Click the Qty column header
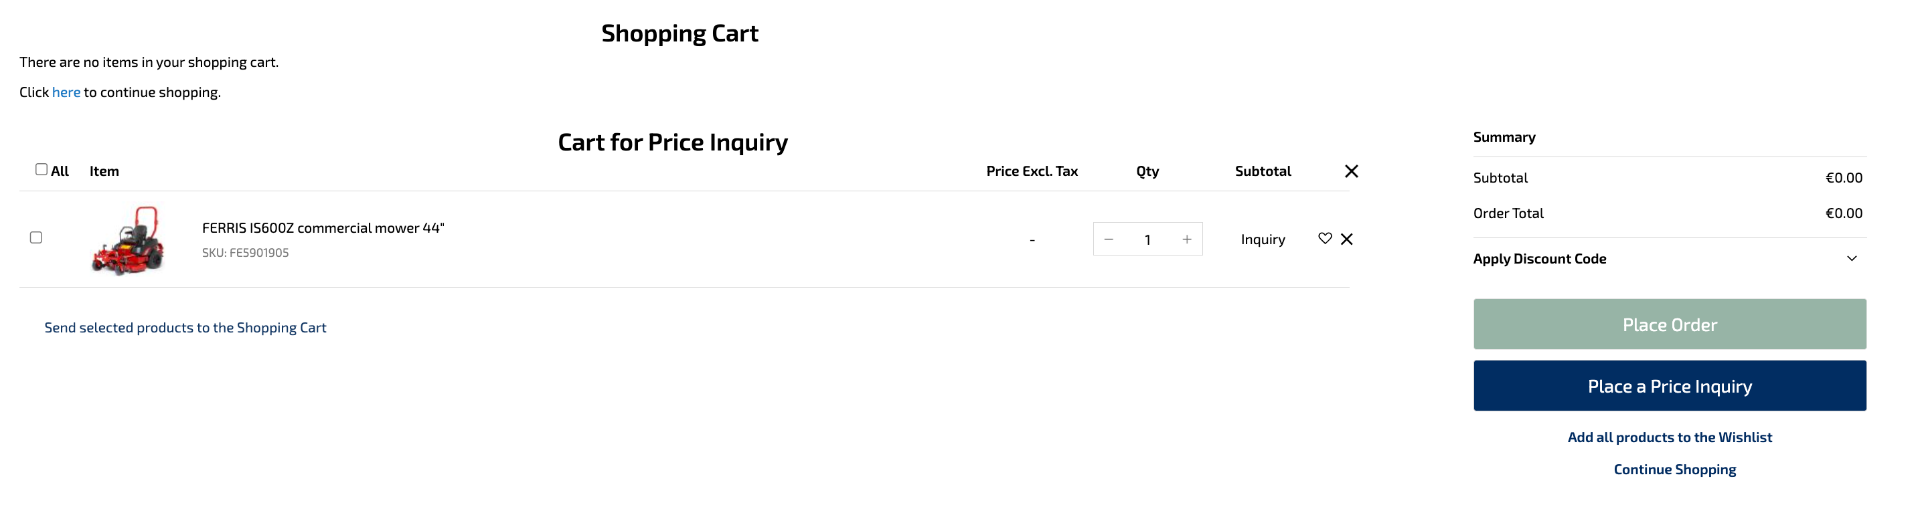Image resolution: width=1920 pixels, height=507 pixels. click(1148, 171)
